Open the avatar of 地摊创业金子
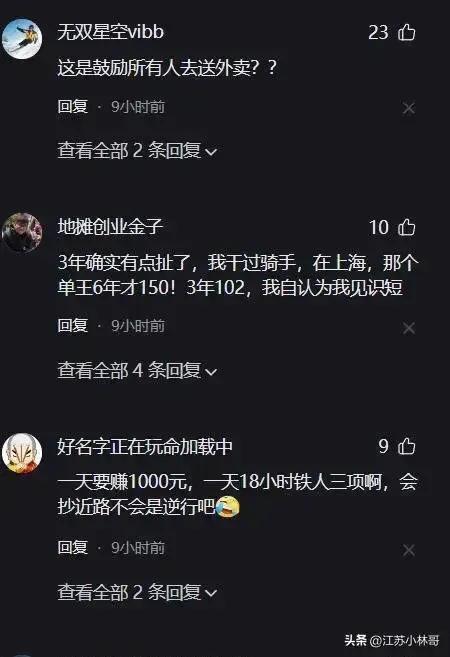Screen dimensions: 450x657 click(x=22, y=233)
